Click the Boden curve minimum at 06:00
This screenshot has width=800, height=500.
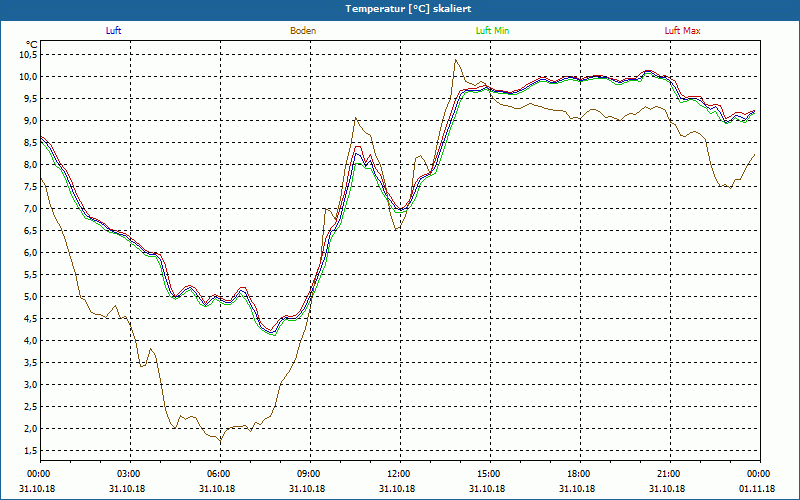[x=220, y=441]
